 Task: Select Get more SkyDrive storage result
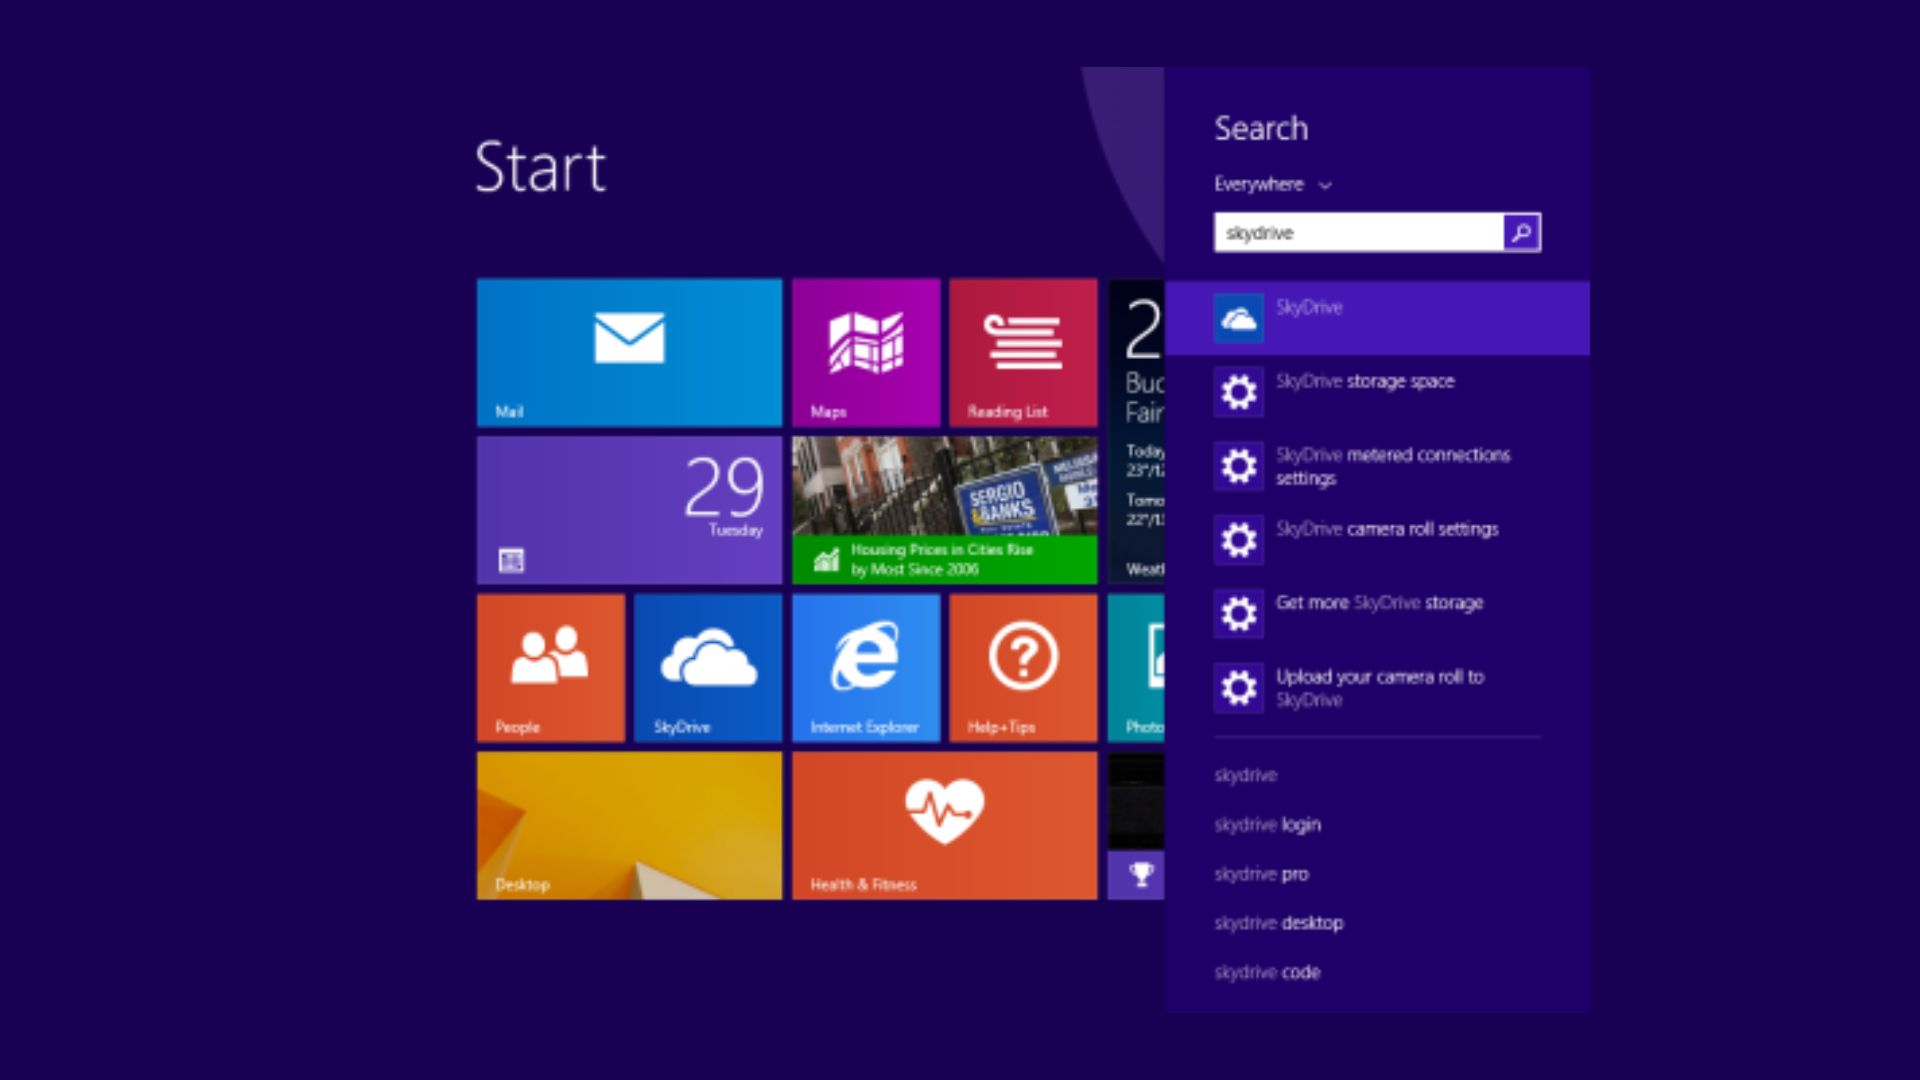click(1377, 614)
